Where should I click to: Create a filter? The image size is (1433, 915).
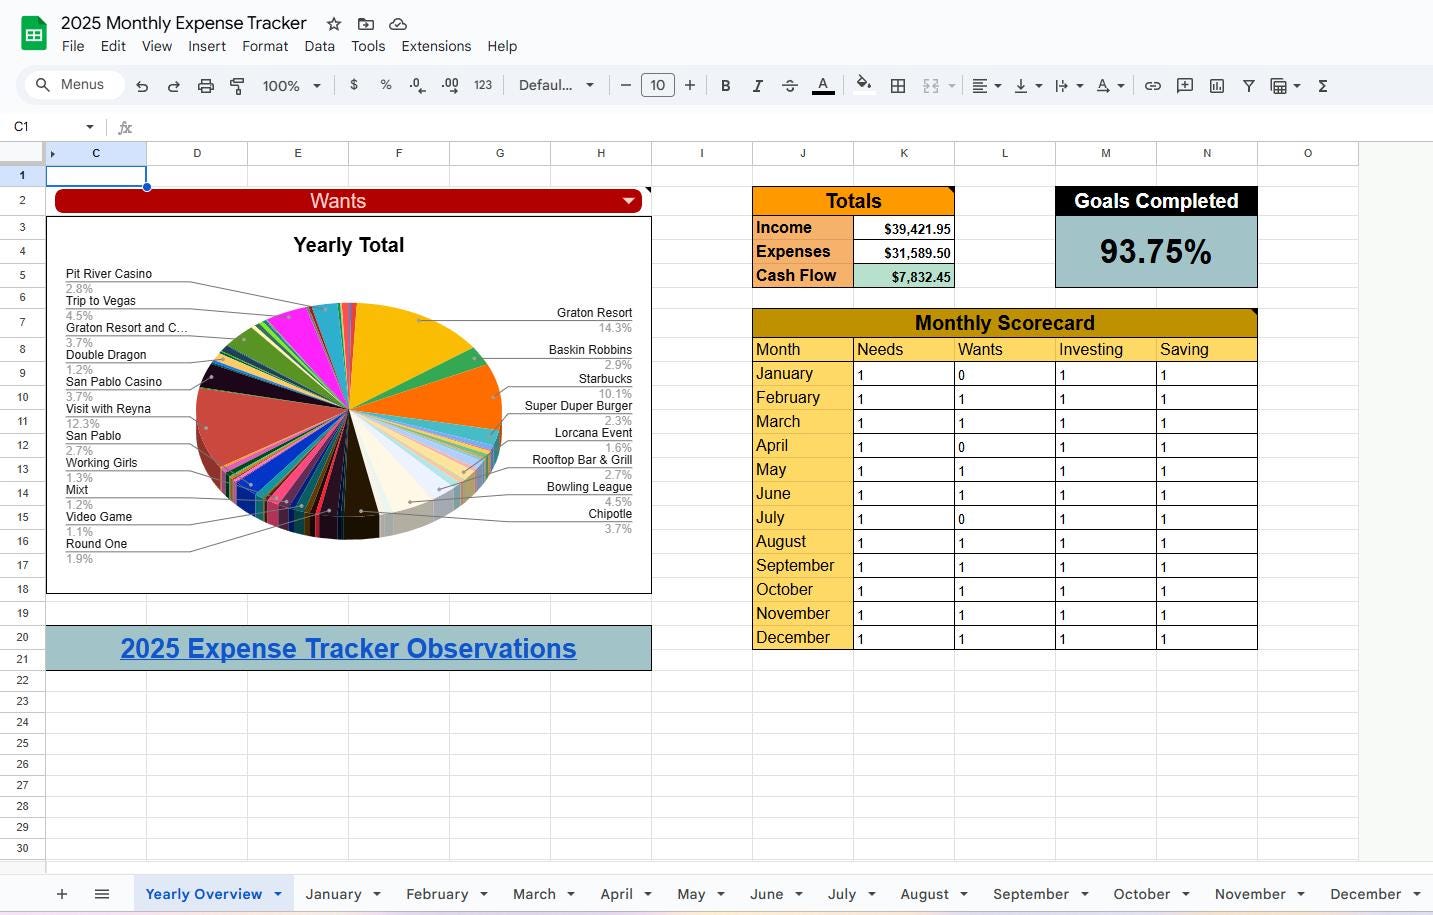tap(1249, 86)
